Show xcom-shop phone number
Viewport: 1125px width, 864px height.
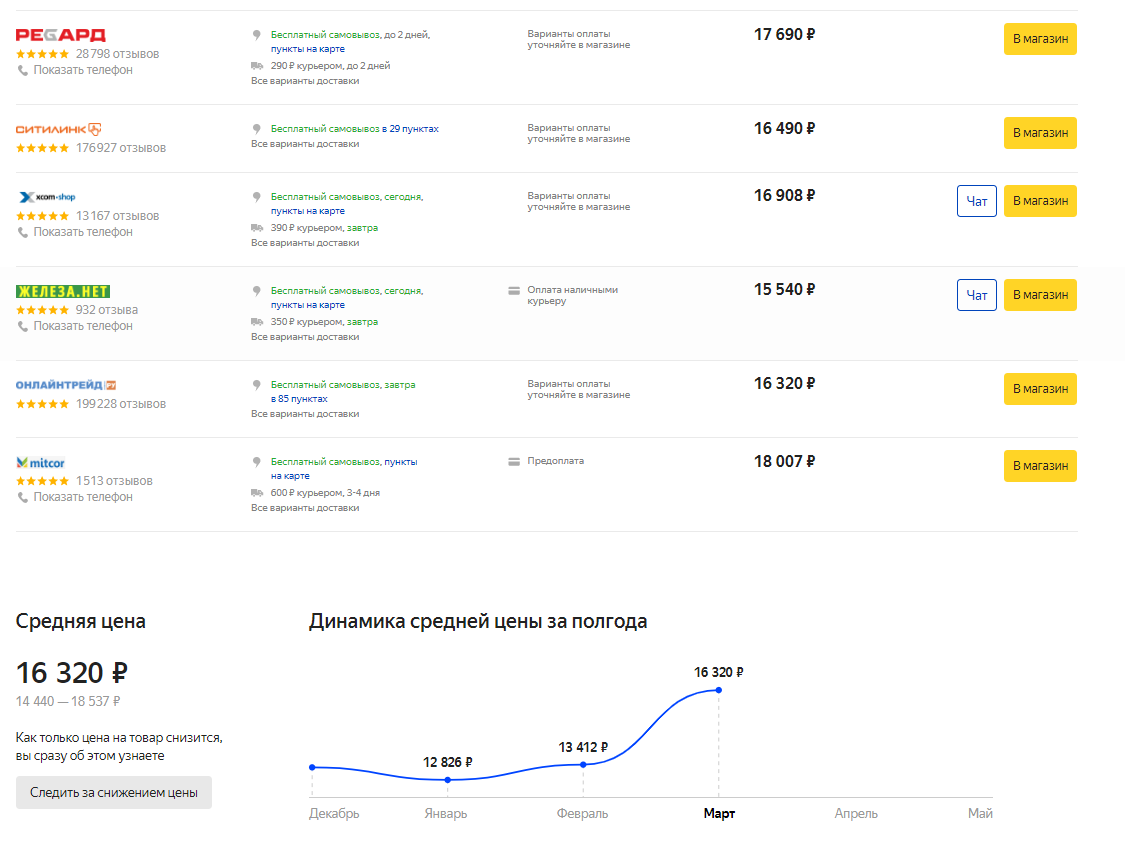click(83, 233)
